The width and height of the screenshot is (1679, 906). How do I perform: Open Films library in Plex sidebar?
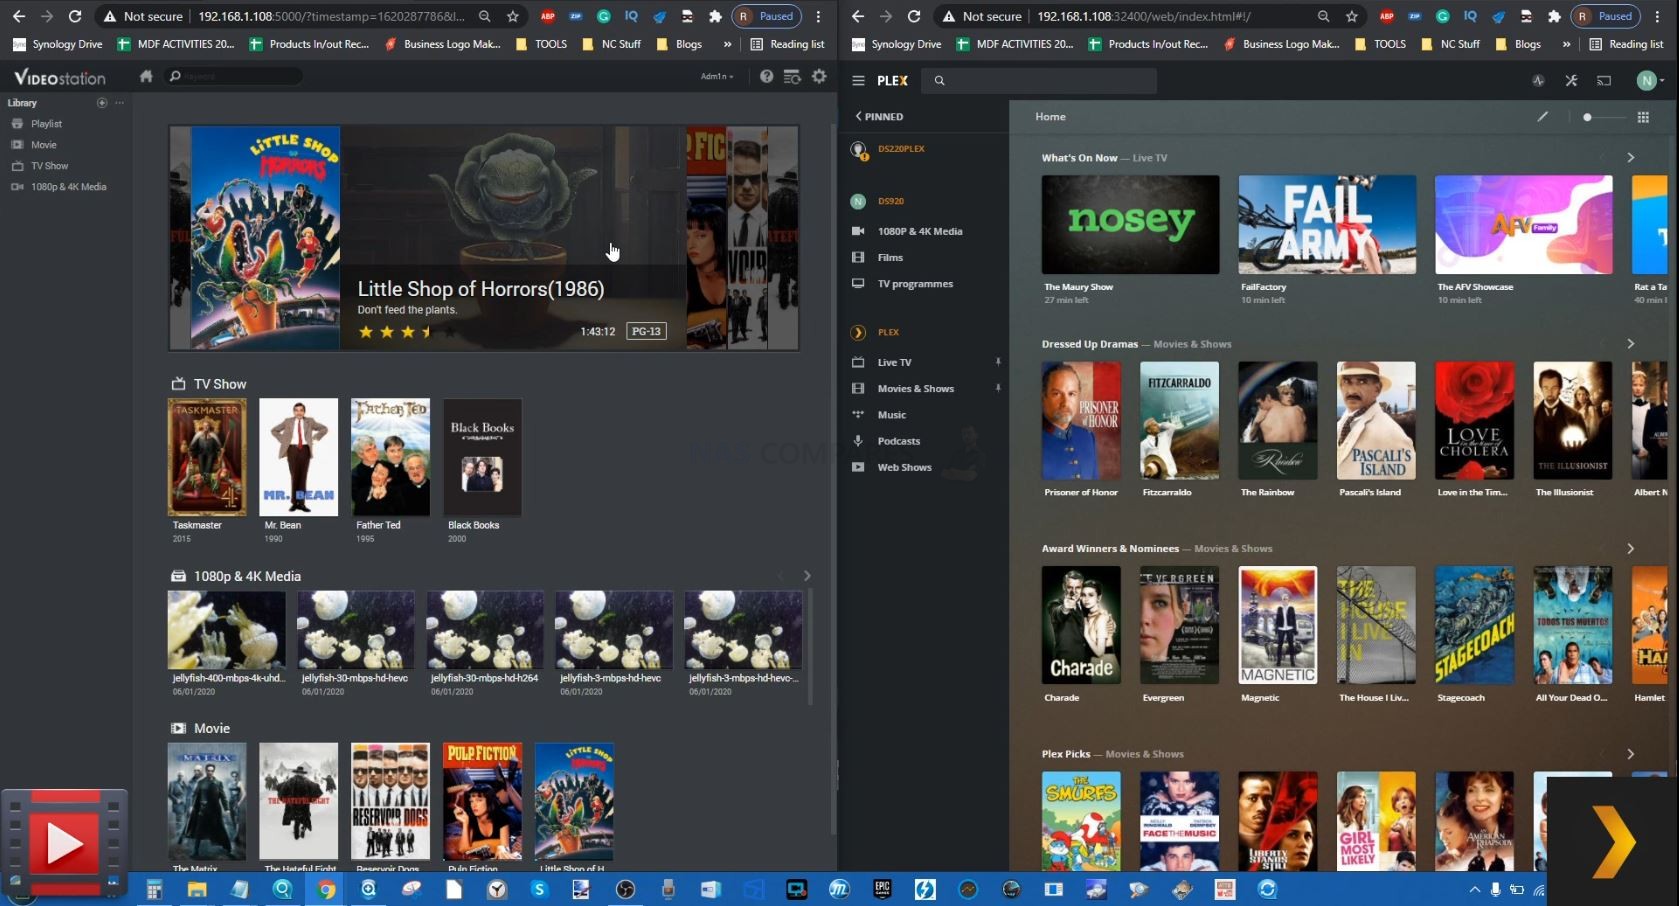point(890,258)
